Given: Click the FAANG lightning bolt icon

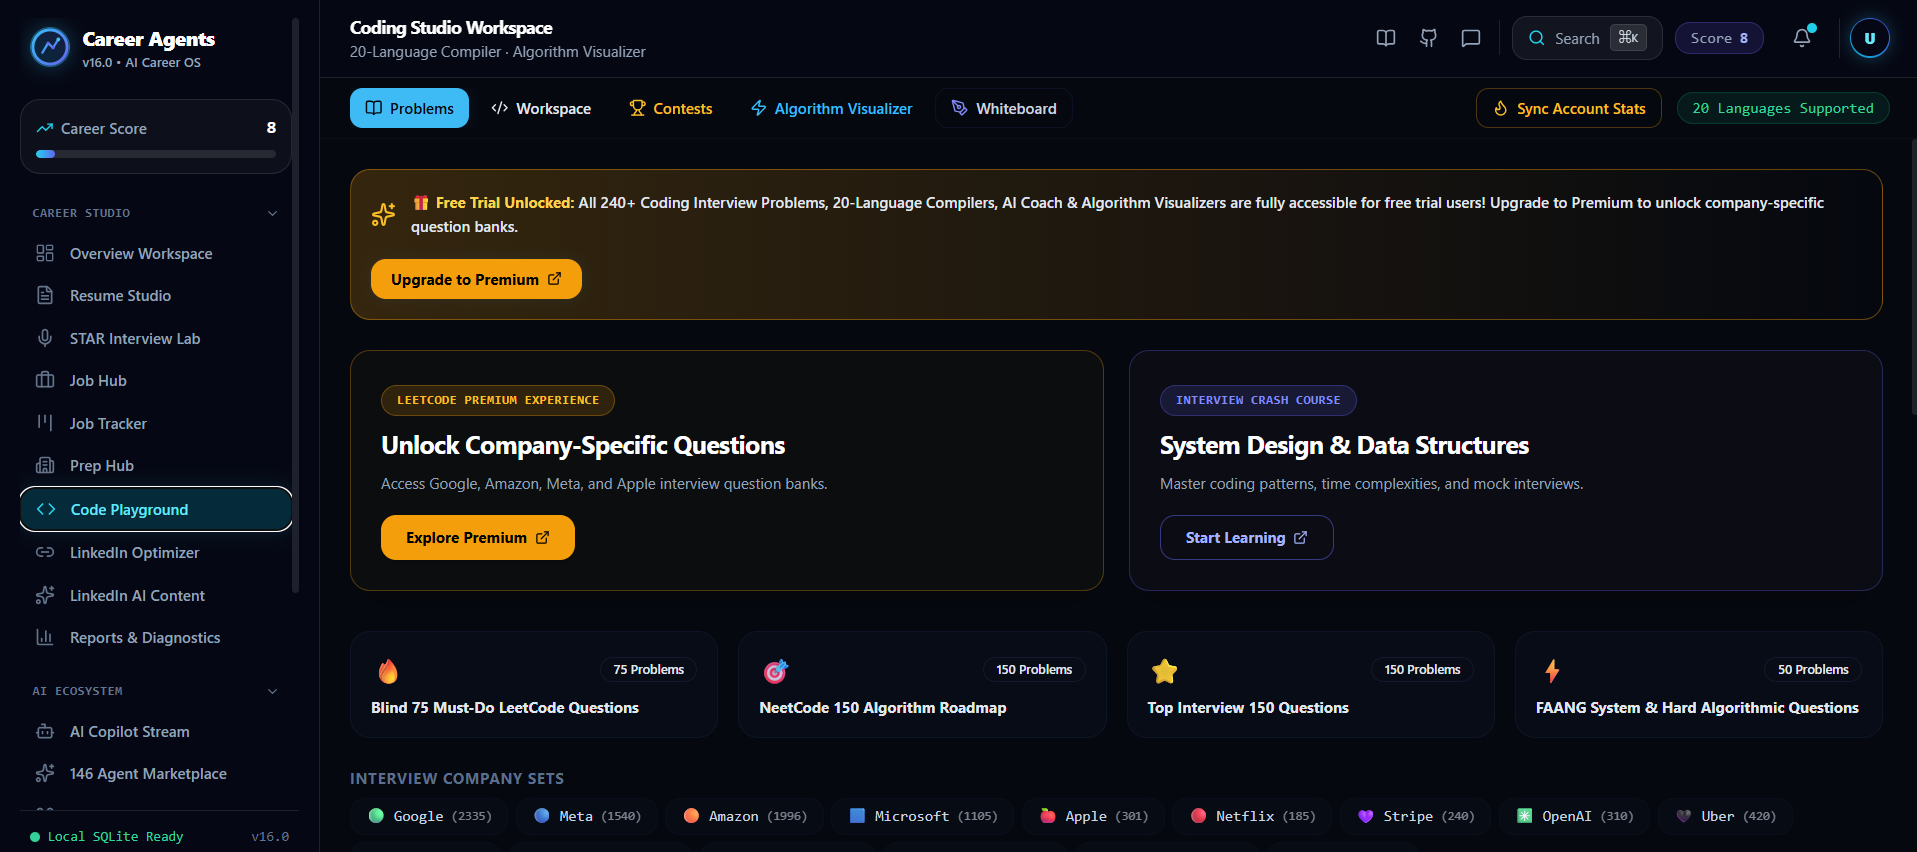Looking at the screenshot, I should 1552,670.
